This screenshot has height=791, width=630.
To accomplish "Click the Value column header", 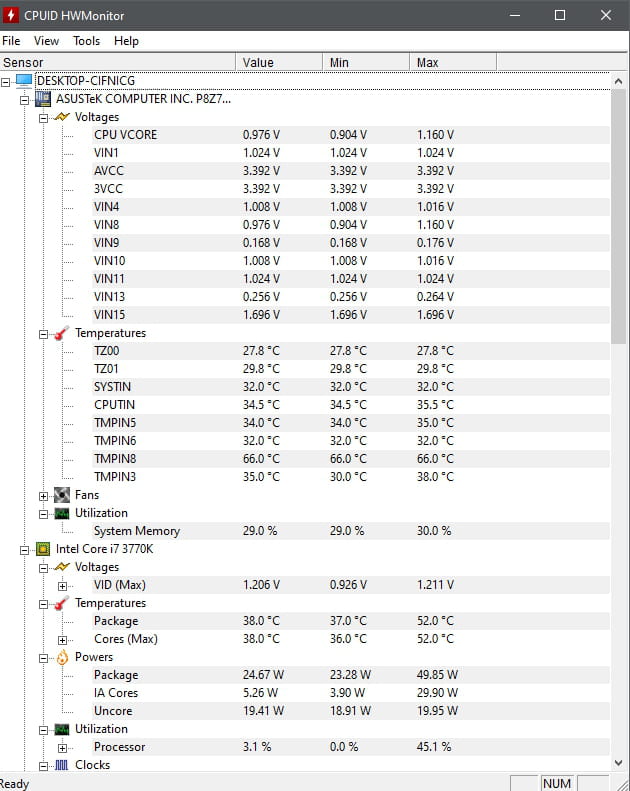I will click(x=279, y=63).
